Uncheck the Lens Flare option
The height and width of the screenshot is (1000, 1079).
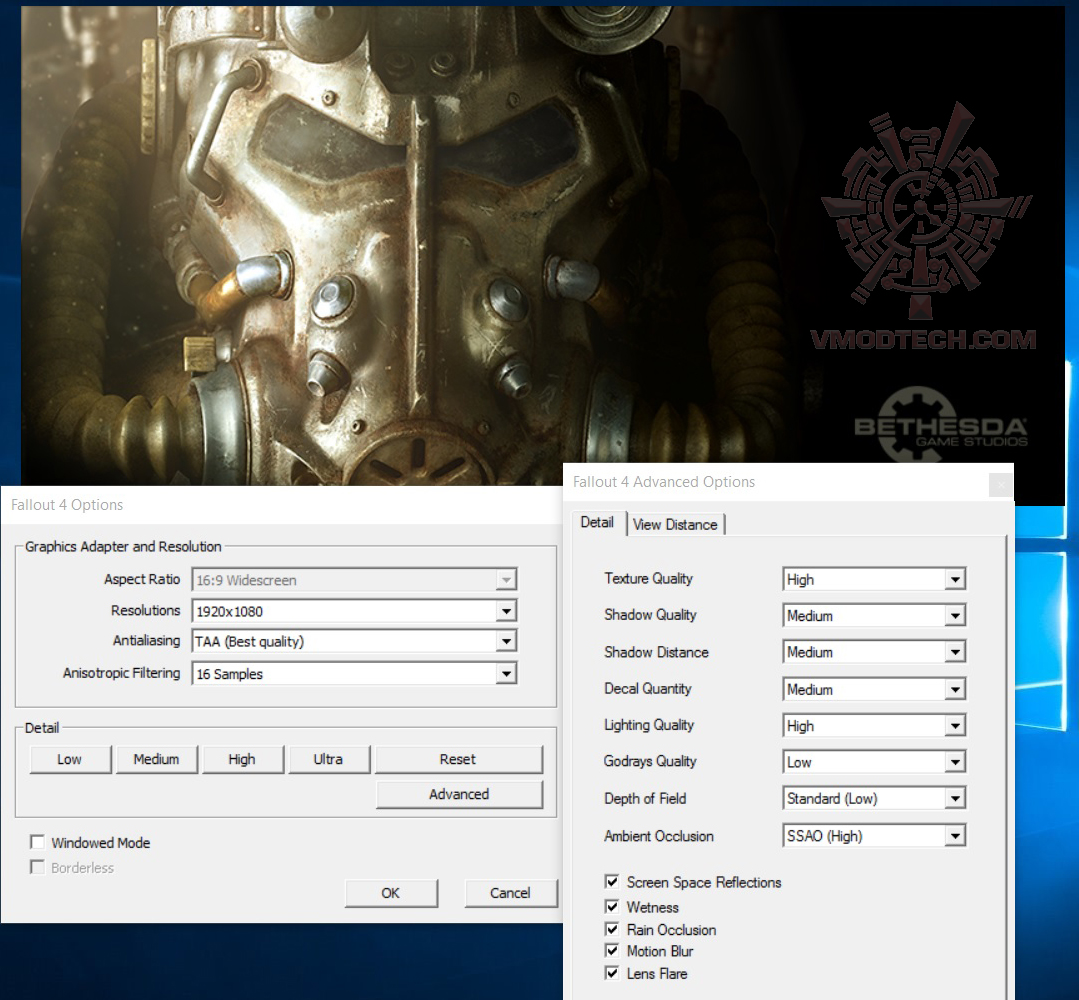coord(612,973)
